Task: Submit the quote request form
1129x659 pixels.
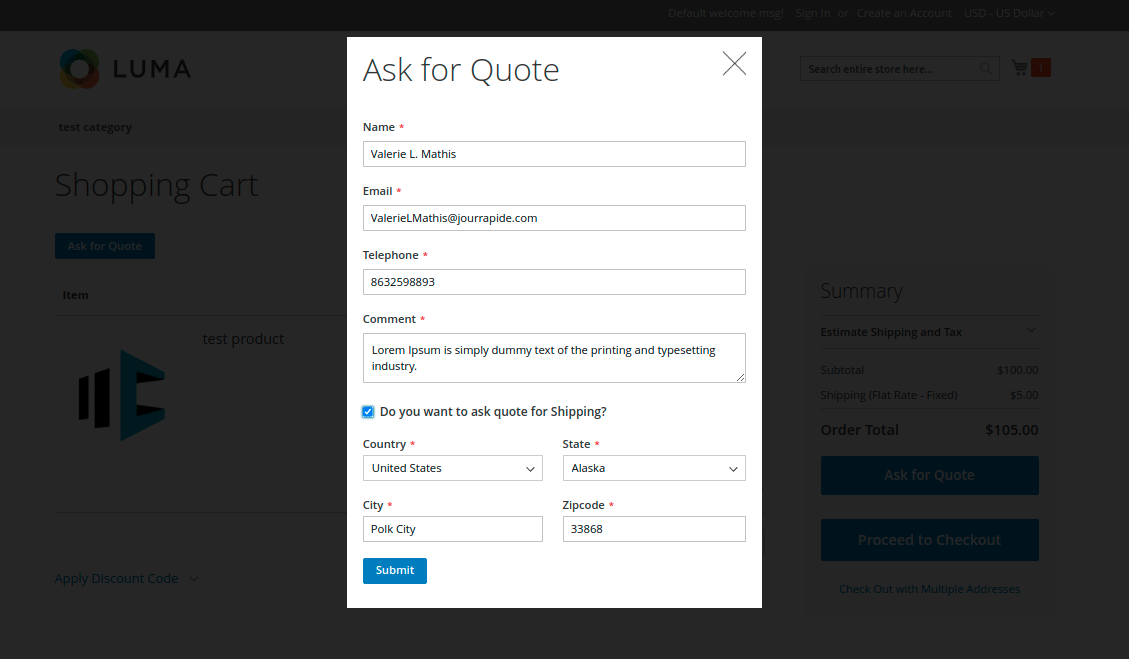Action: [394, 570]
